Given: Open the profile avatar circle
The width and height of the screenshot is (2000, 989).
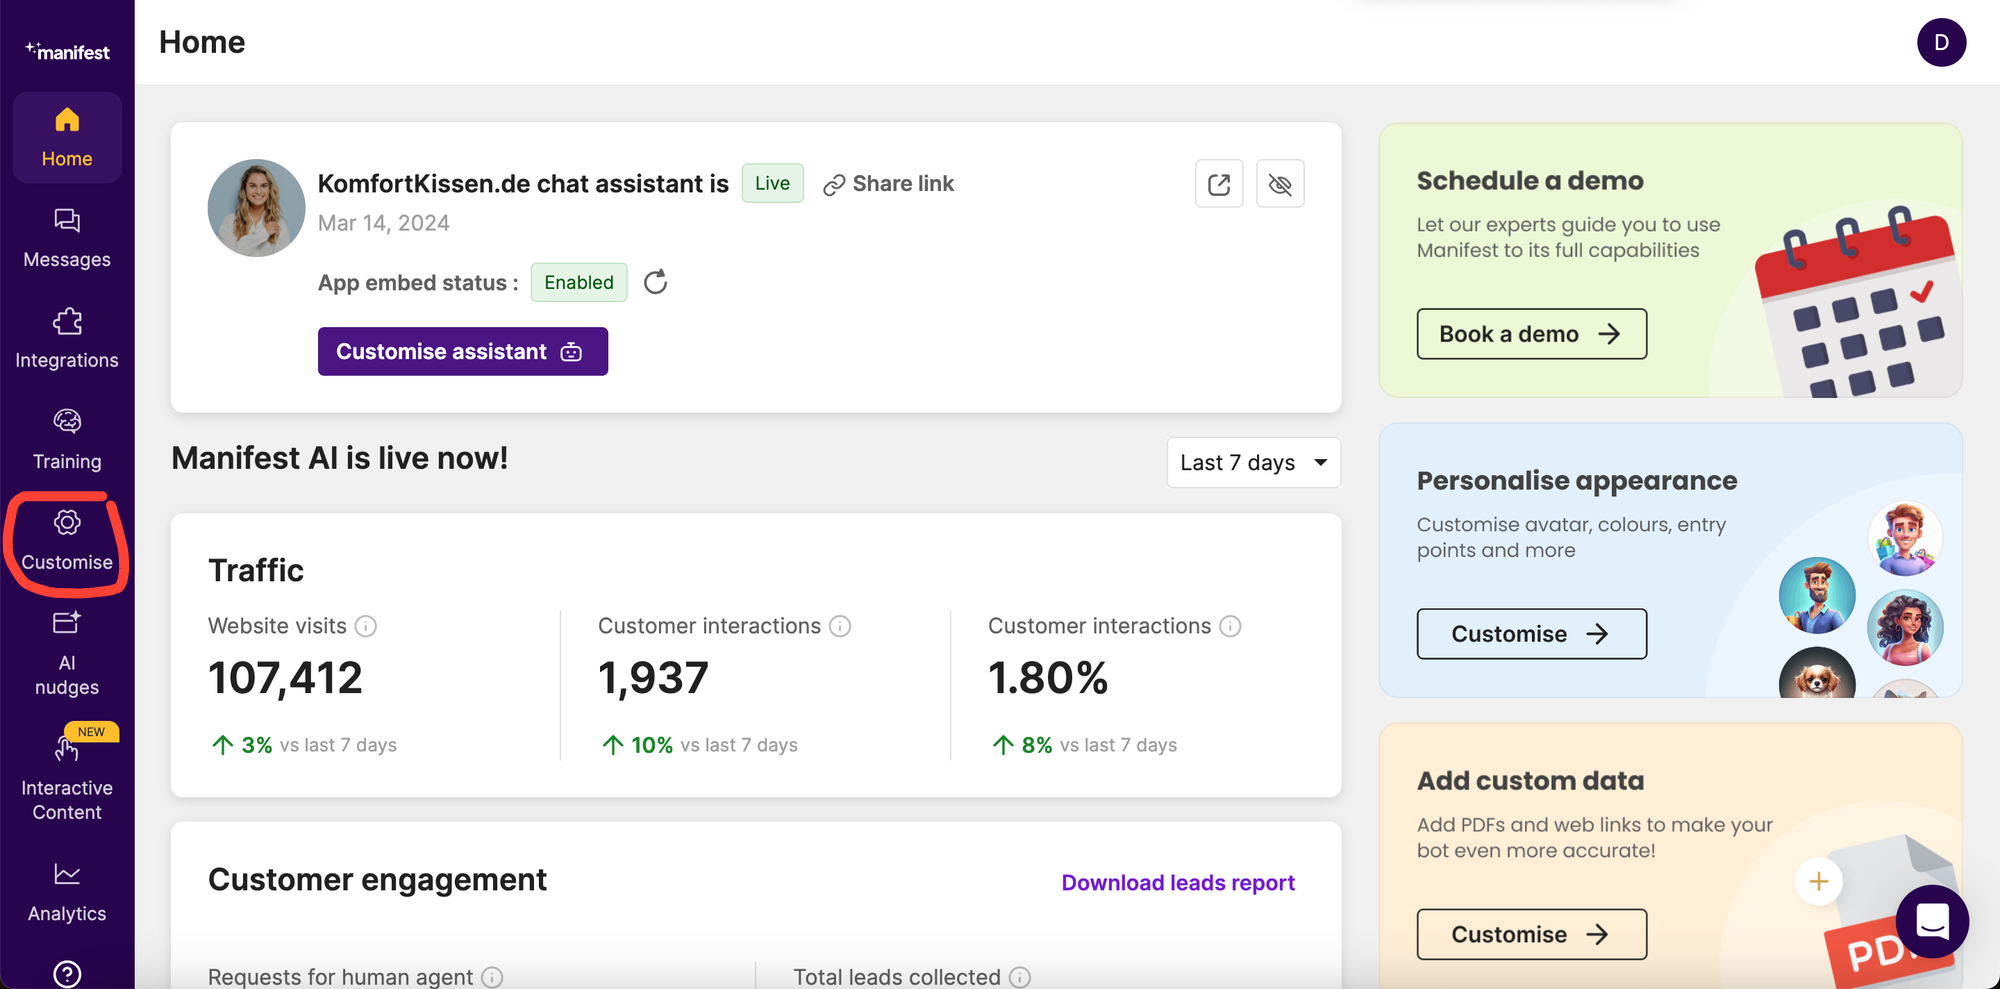Looking at the screenshot, I should tap(1941, 42).
